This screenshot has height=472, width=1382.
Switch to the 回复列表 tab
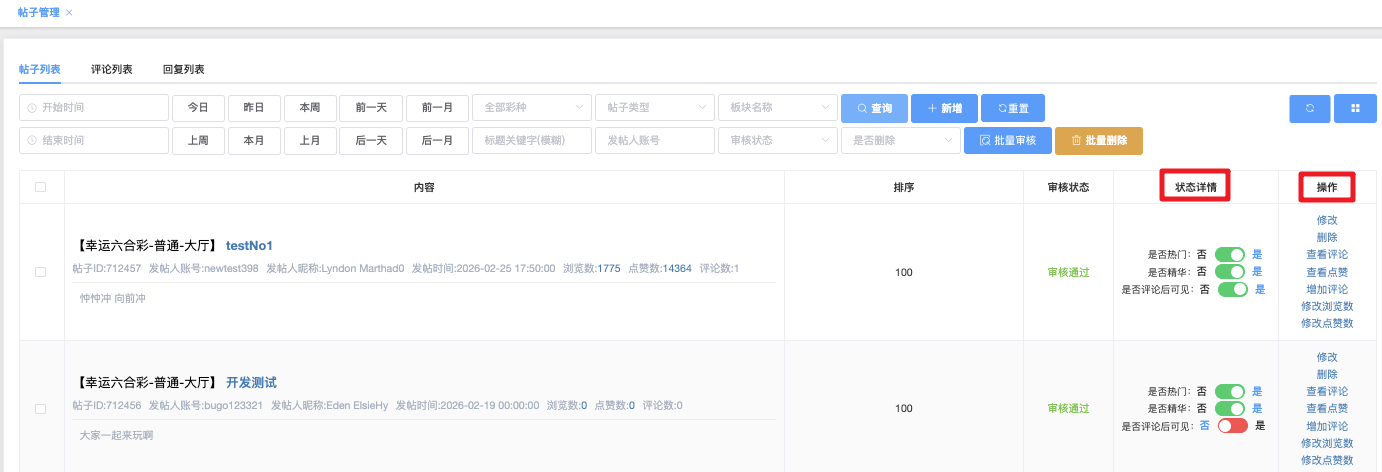tap(183, 69)
